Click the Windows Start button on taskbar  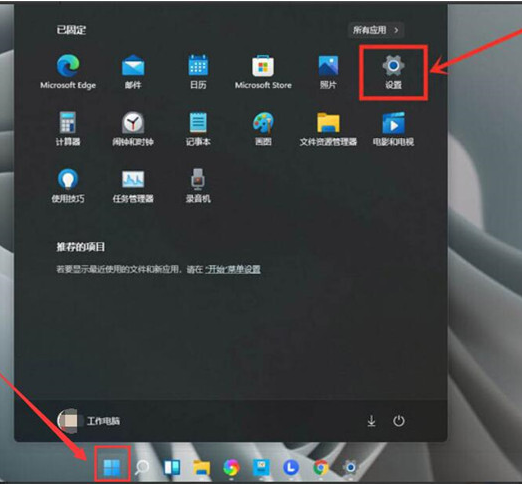pyautogui.click(x=112, y=467)
